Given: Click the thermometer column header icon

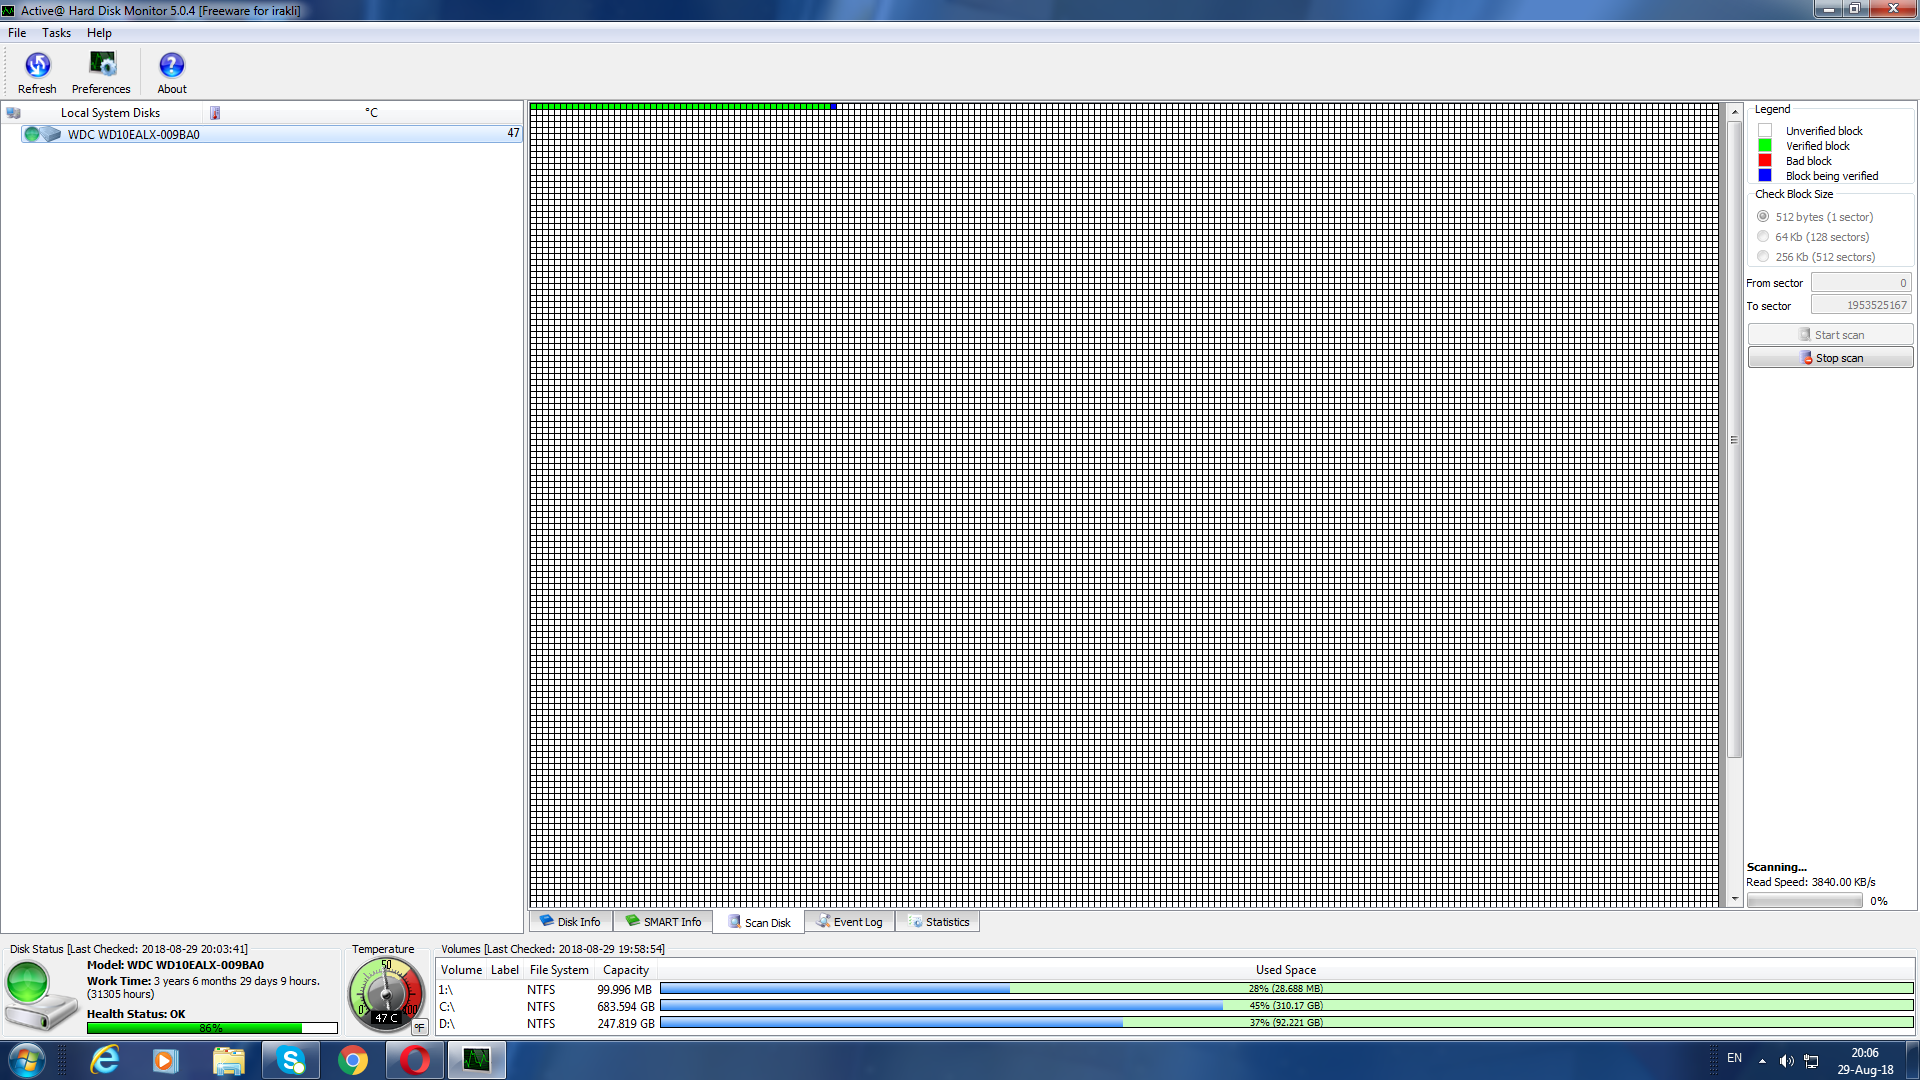Looking at the screenshot, I should [x=215, y=113].
